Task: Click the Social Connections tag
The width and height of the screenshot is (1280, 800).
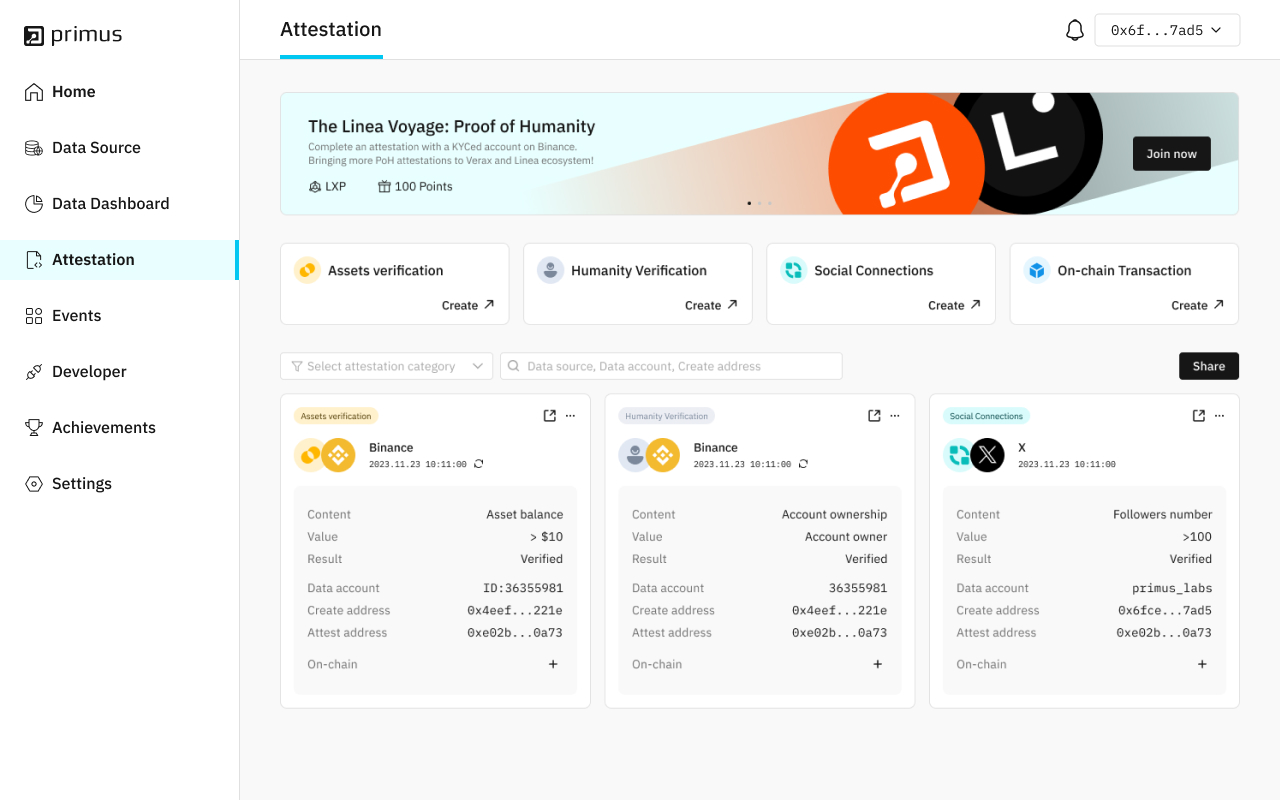Action: coord(986,416)
